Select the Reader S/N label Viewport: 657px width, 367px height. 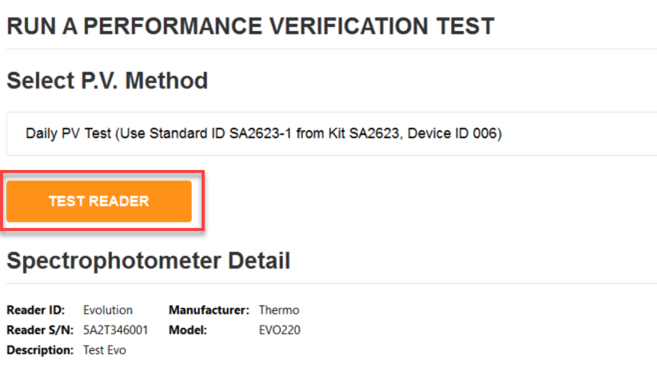pyautogui.click(x=40, y=330)
